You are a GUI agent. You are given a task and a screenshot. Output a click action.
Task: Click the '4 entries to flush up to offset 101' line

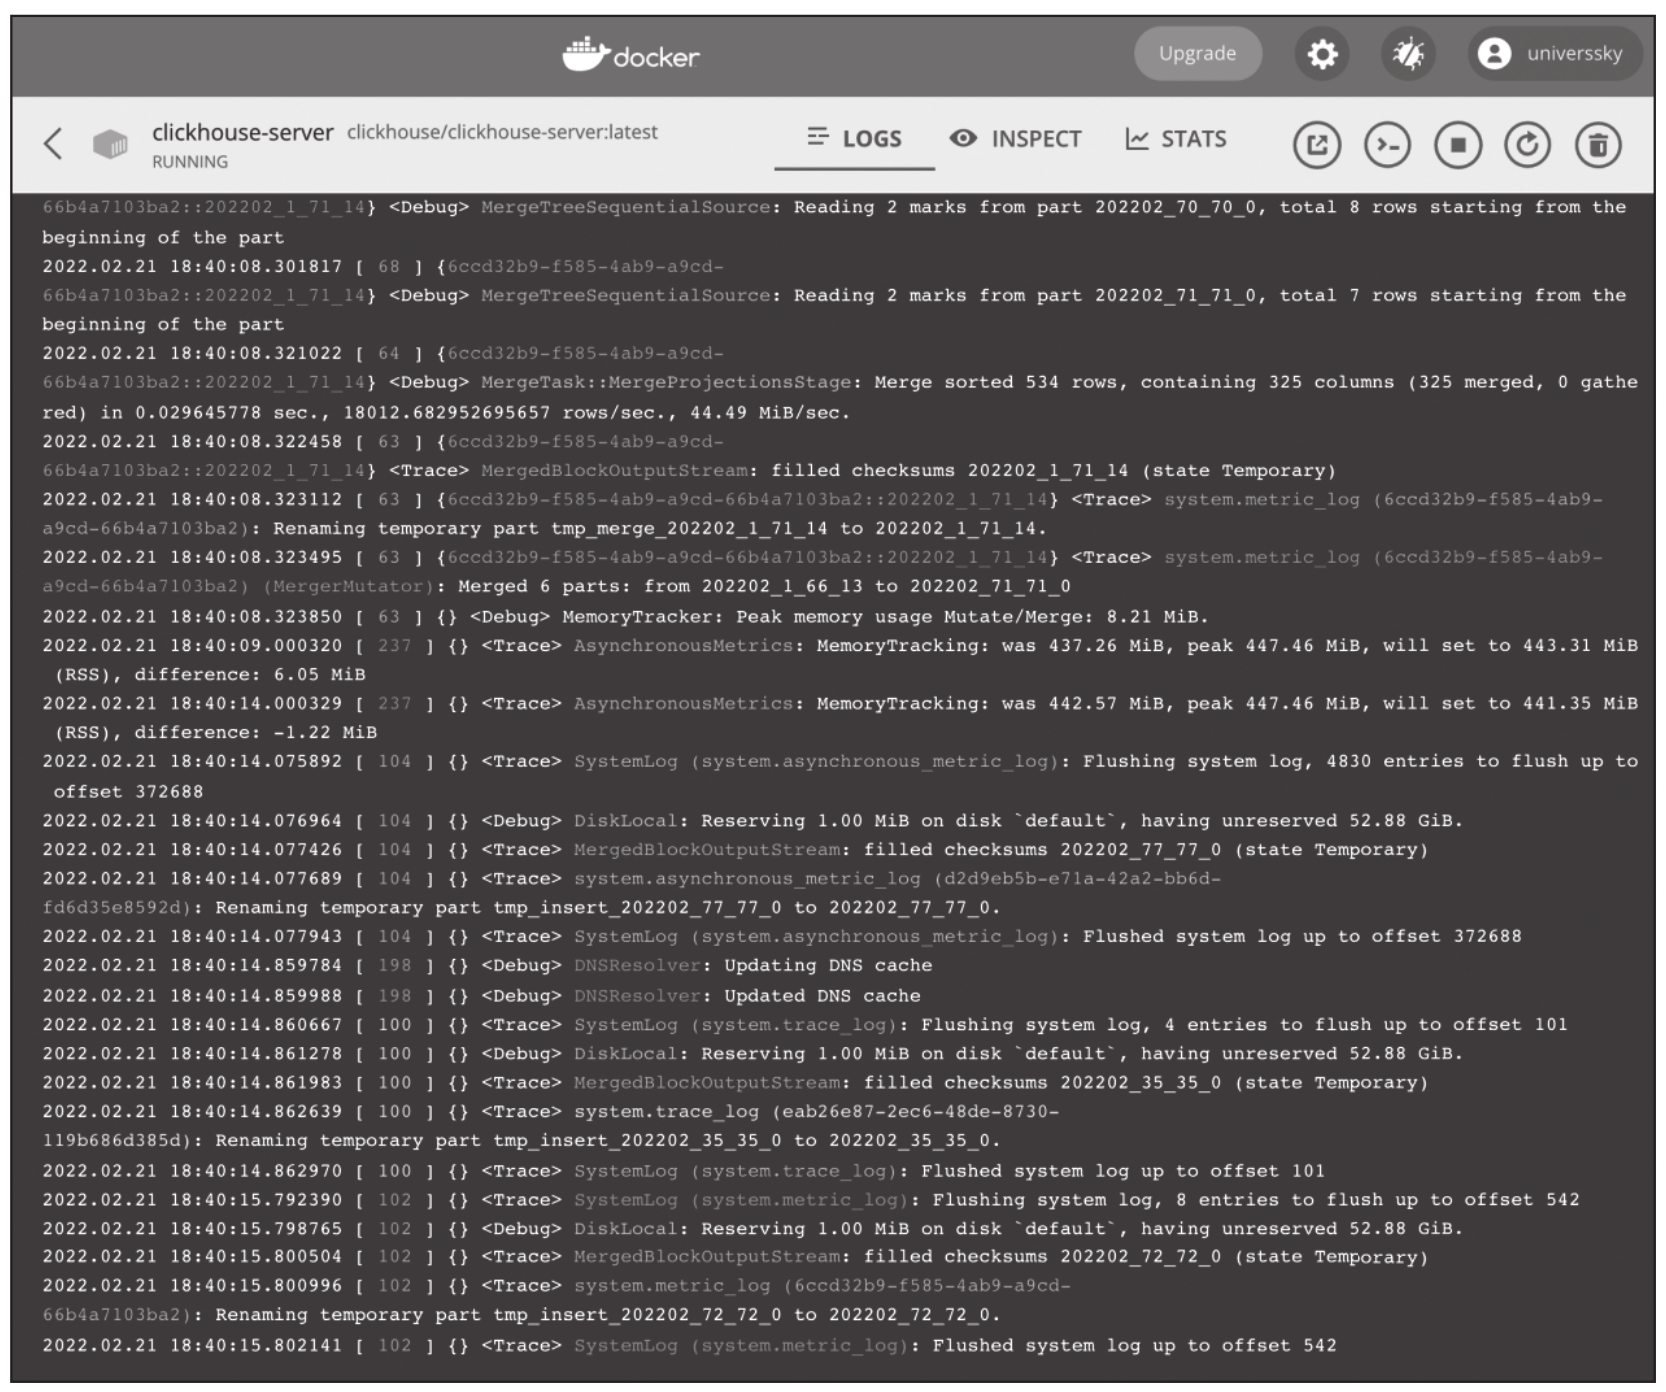(x=805, y=1025)
